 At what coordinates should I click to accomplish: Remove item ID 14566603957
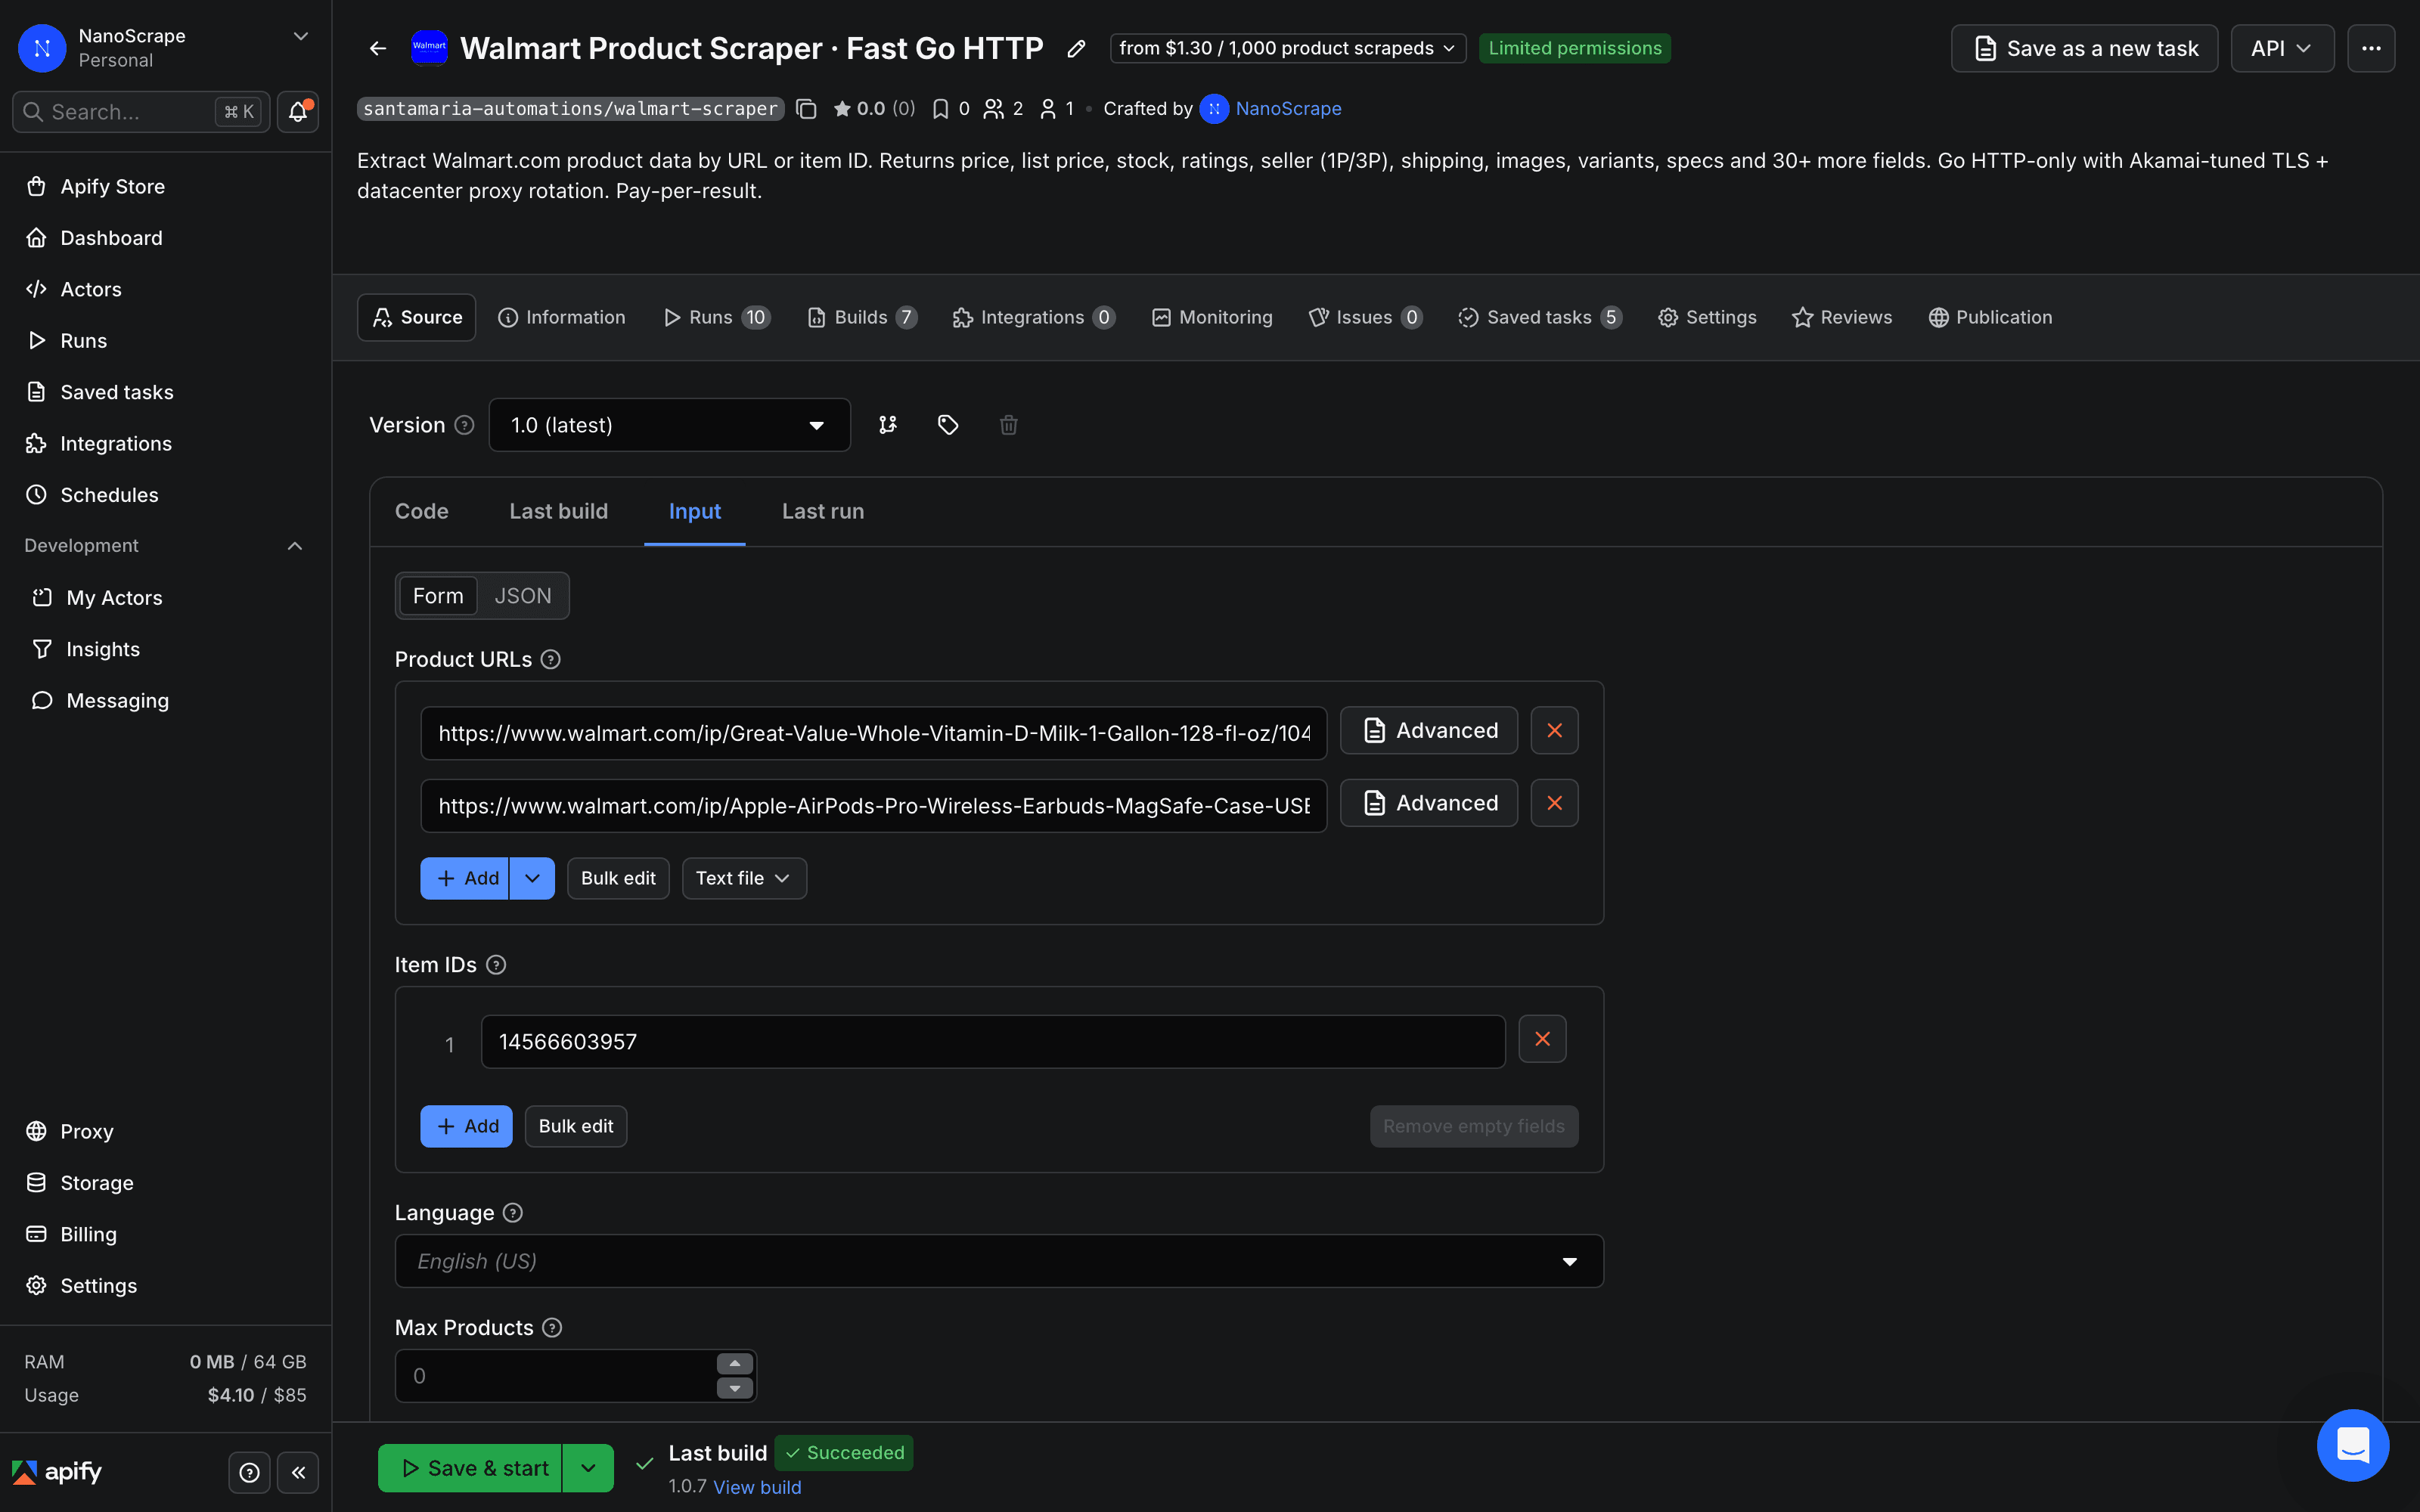click(1542, 1039)
